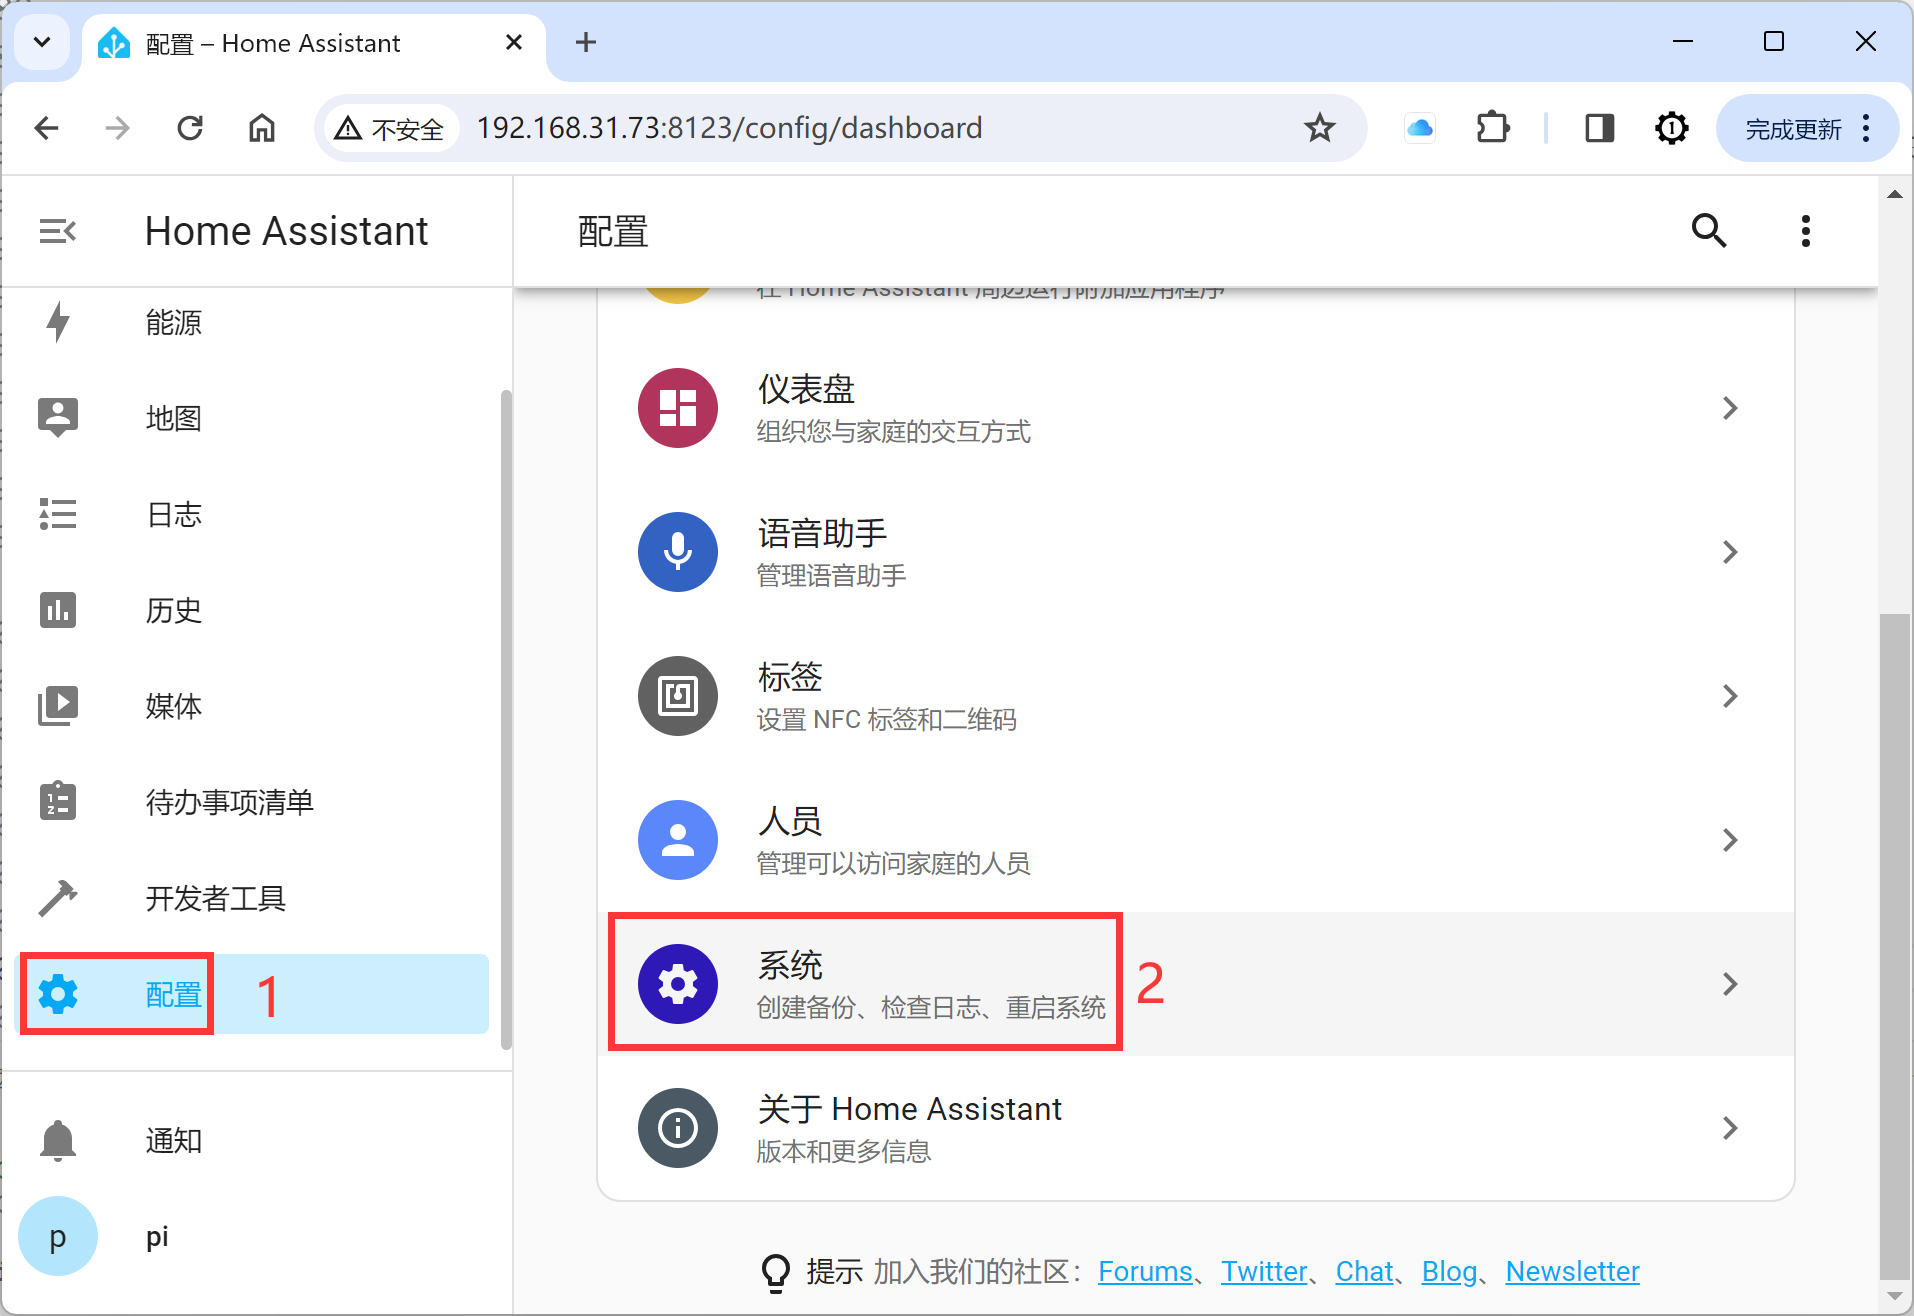Open the 媒体 media player icon
Image resolution: width=1914 pixels, height=1316 pixels.
[58, 706]
